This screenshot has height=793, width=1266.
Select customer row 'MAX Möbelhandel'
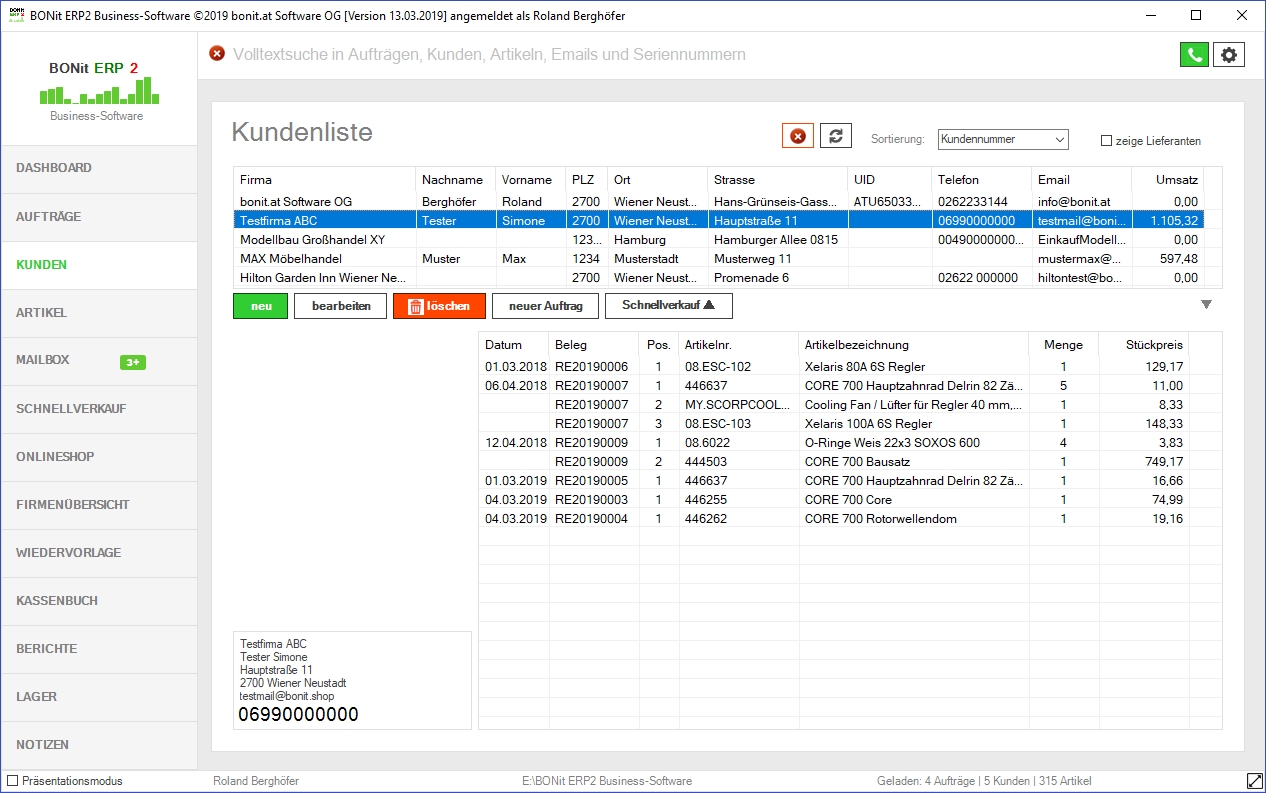pos(718,259)
